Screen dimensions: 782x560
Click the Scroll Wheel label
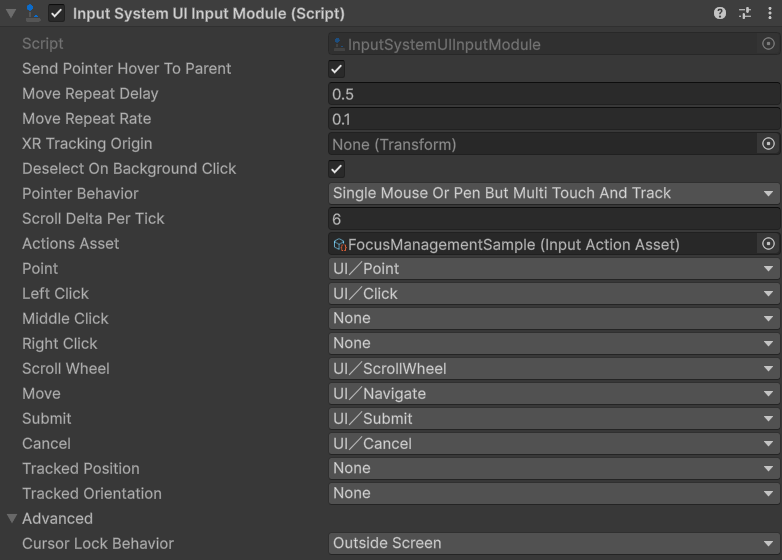click(x=66, y=369)
